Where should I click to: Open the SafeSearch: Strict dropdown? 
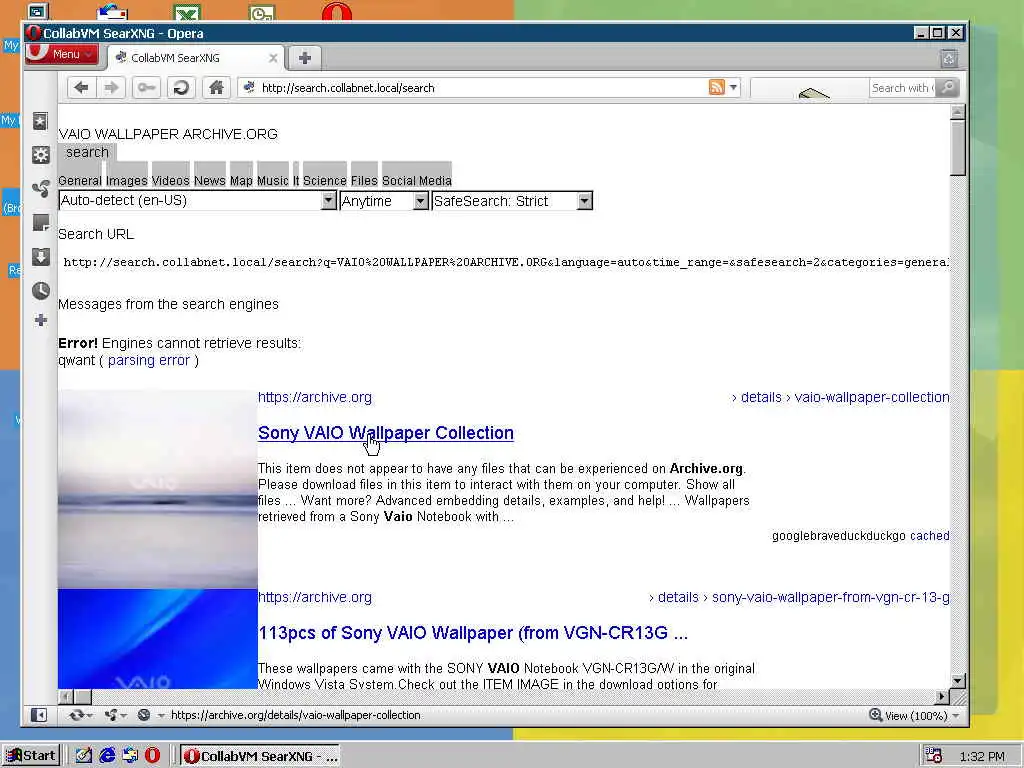pos(512,200)
